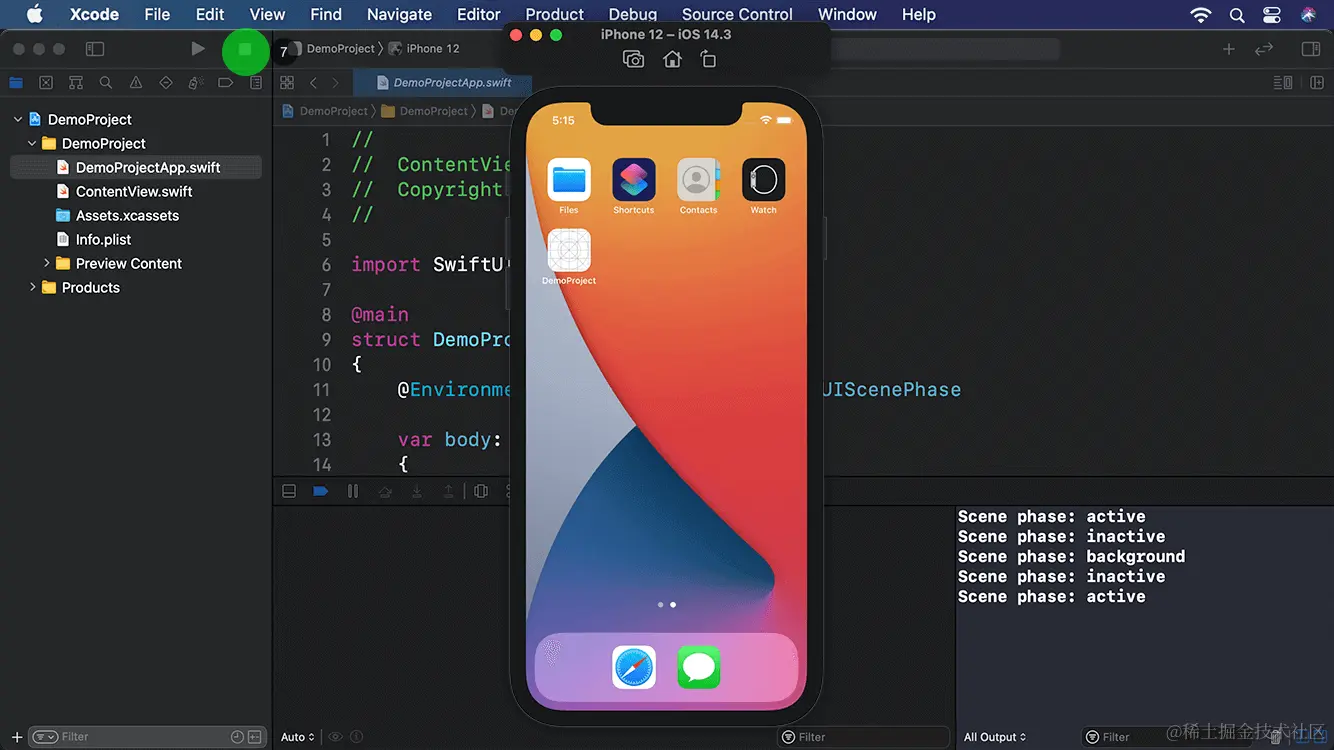Screen dimensions: 1334x750
Task: Open the Find navigator magnifier icon
Action: (106, 83)
